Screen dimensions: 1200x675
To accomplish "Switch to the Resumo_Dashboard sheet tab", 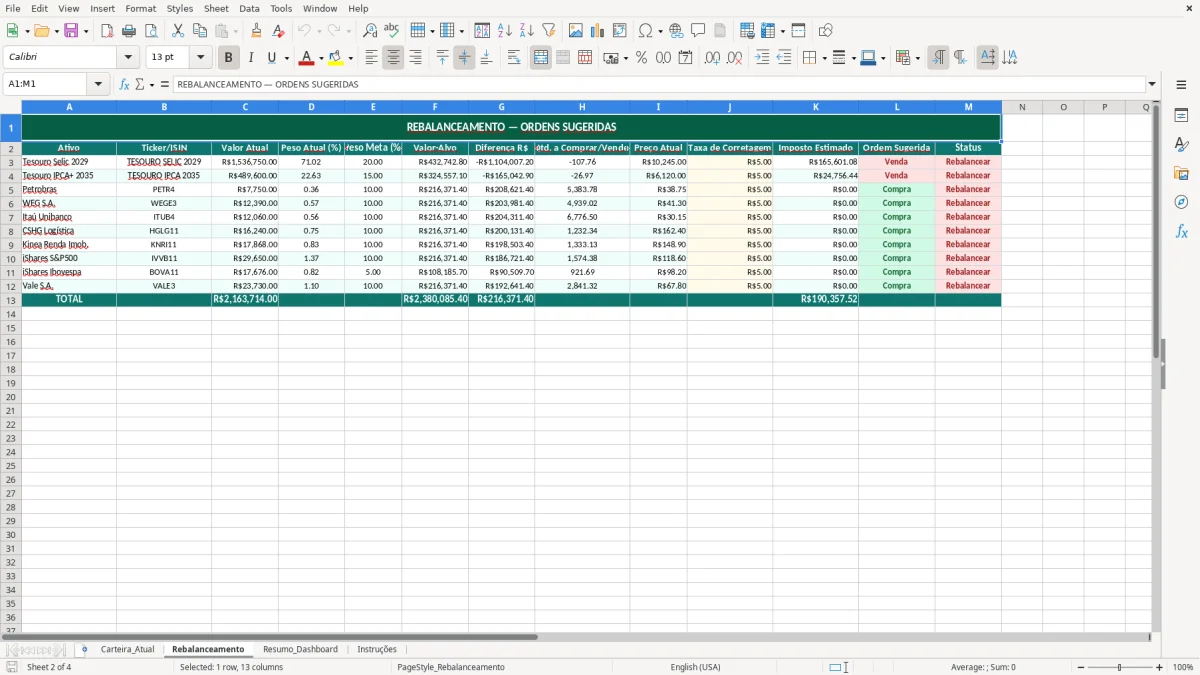I will point(300,649).
